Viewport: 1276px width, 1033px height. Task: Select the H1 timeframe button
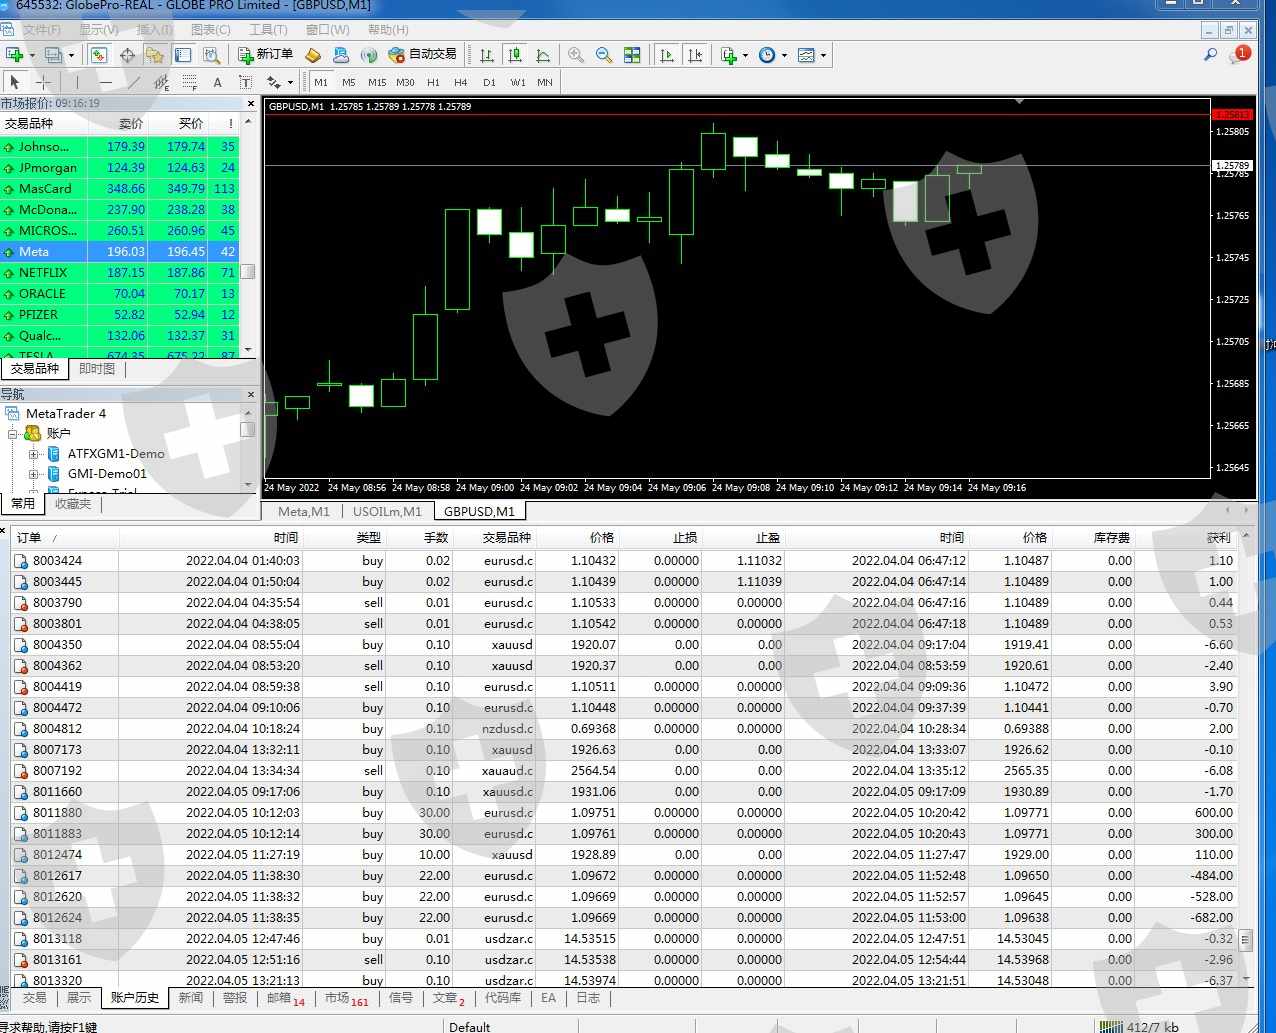point(433,82)
